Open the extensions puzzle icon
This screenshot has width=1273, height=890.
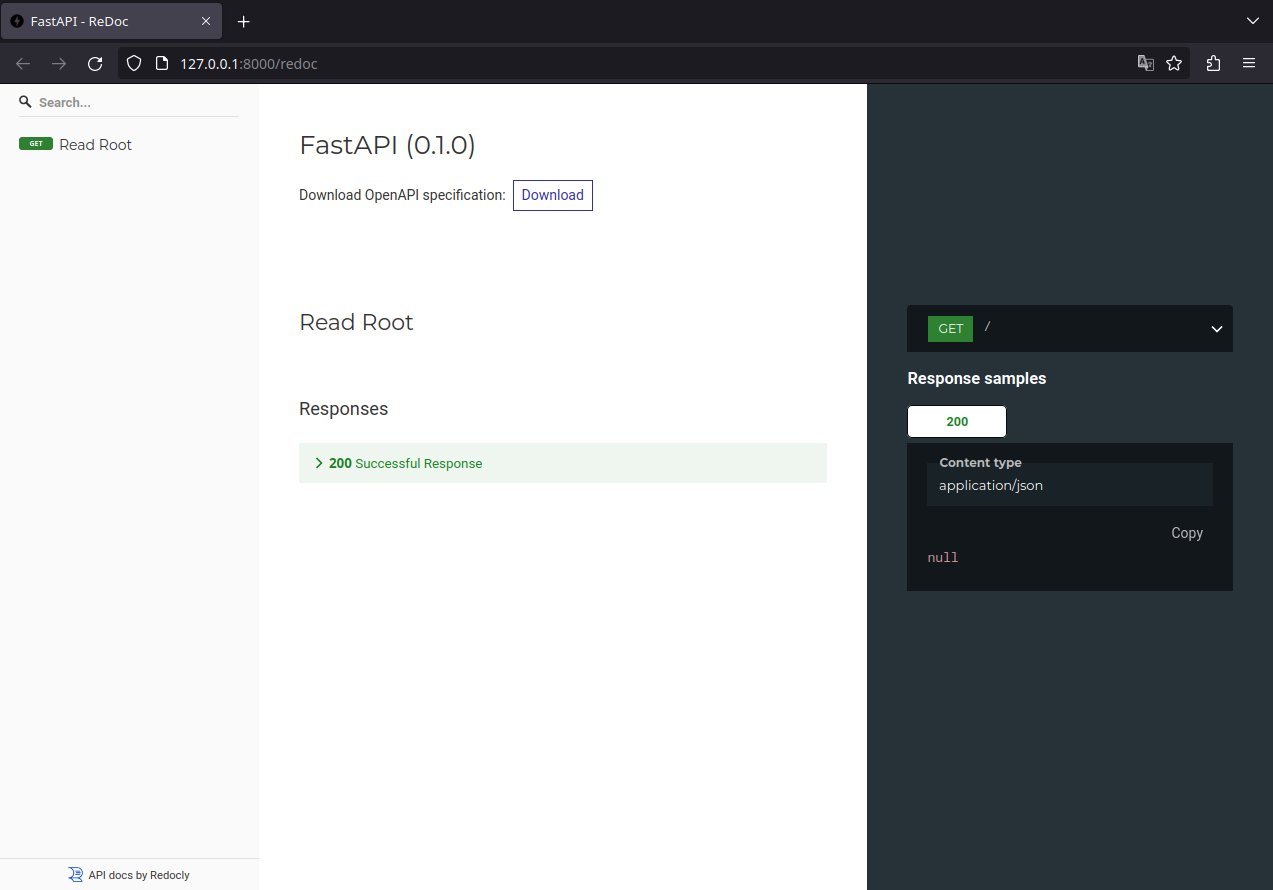[1213, 63]
